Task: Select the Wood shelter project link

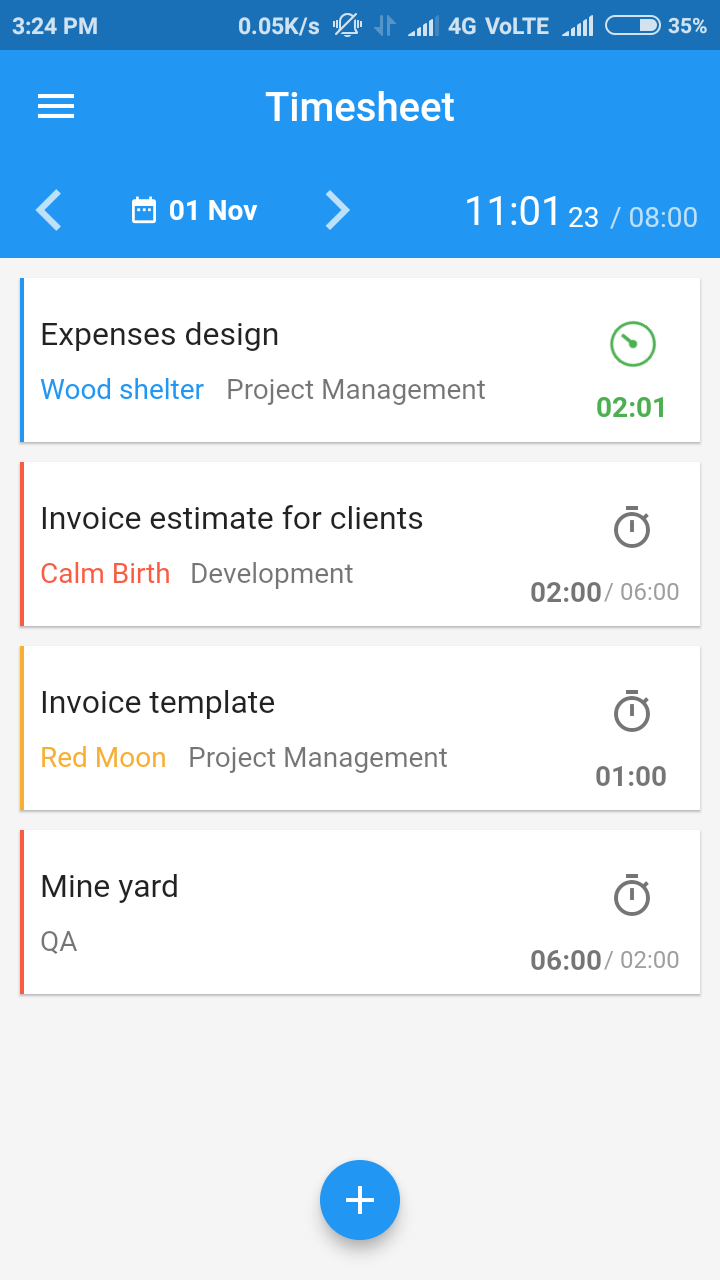Action: (122, 389)
